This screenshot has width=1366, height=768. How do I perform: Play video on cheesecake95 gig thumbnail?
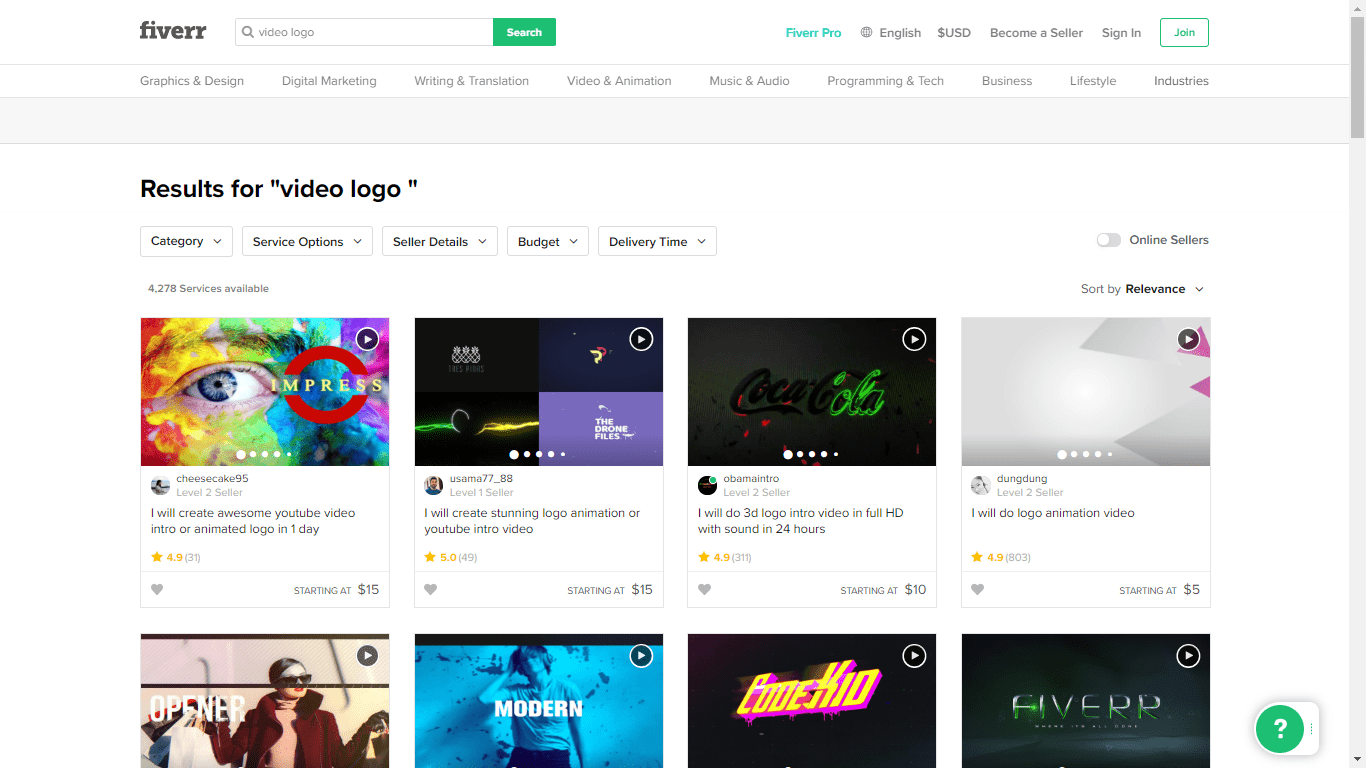pos(367,339)
